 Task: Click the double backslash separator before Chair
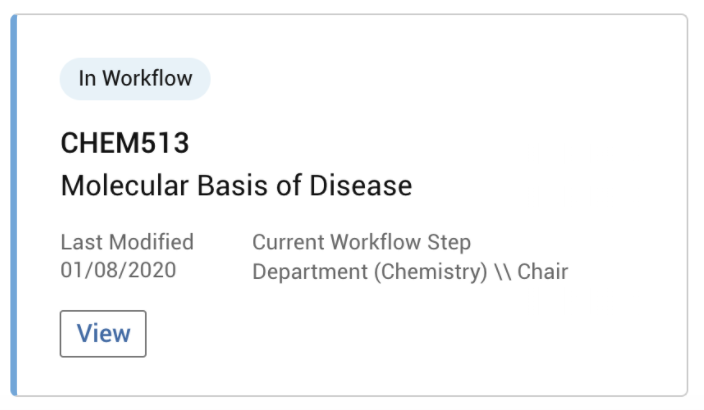point(504,271)
